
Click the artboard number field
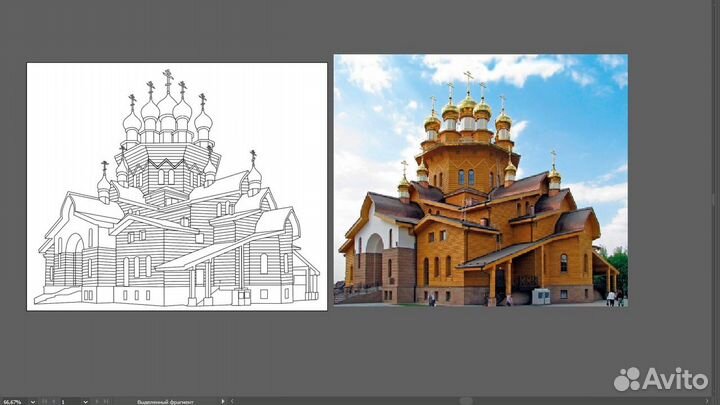coord(70,401)
